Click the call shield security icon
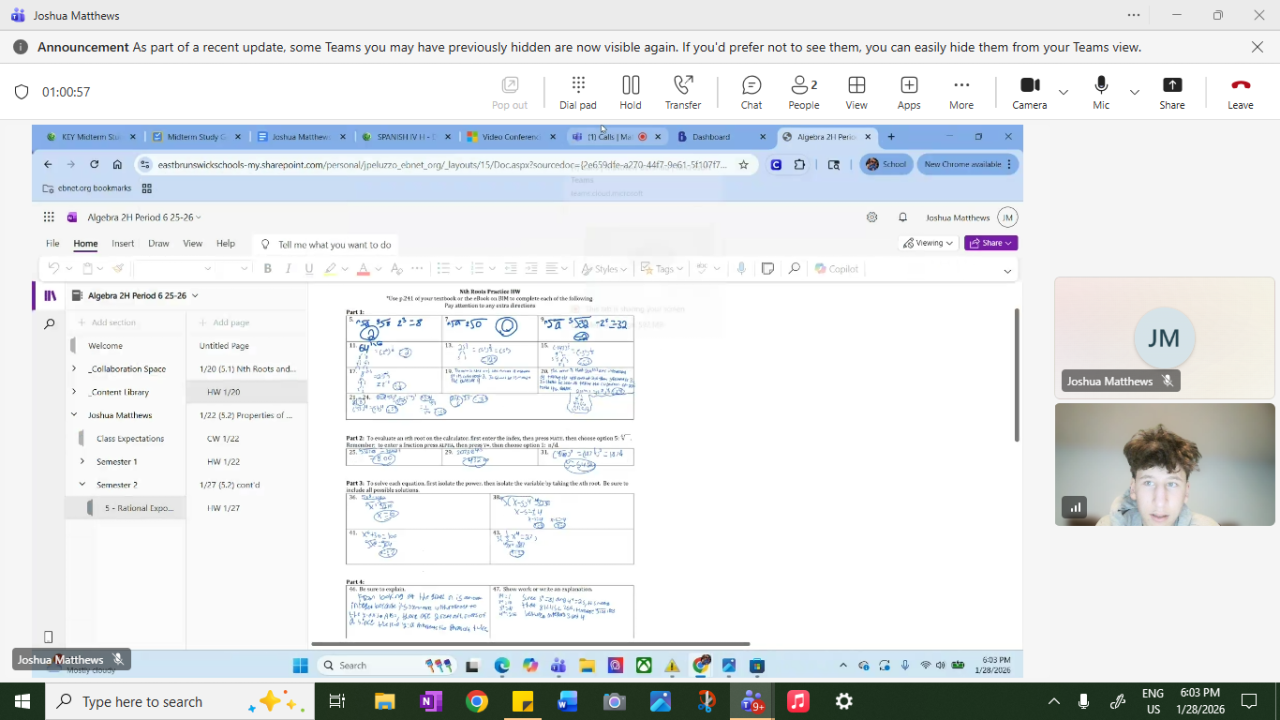The height and width of the screenshot is (720, 1280). coord(21,92)
